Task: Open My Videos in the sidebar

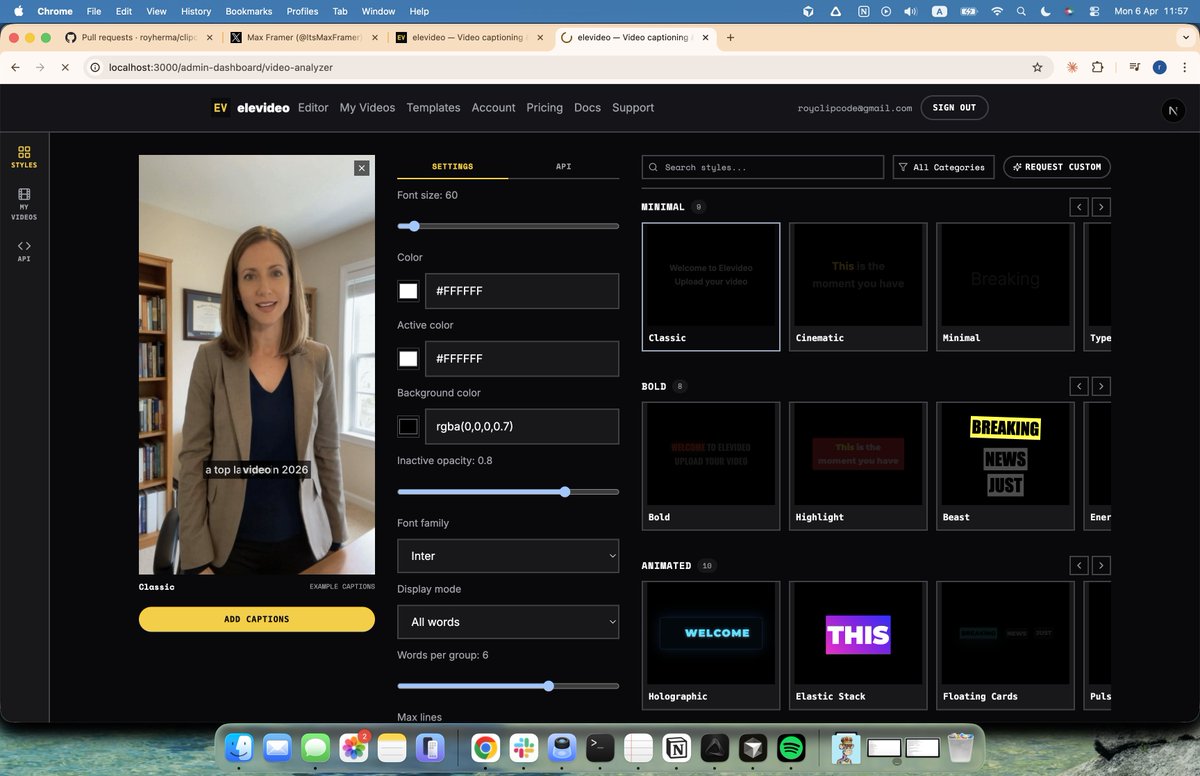Action: (24, 203)
